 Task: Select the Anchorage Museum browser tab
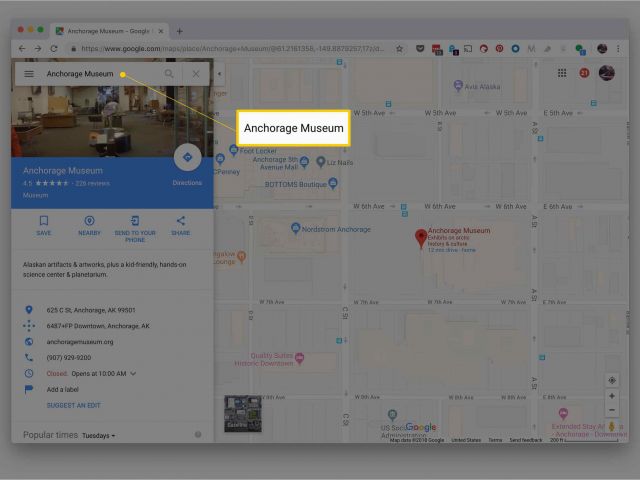point(108,31)
